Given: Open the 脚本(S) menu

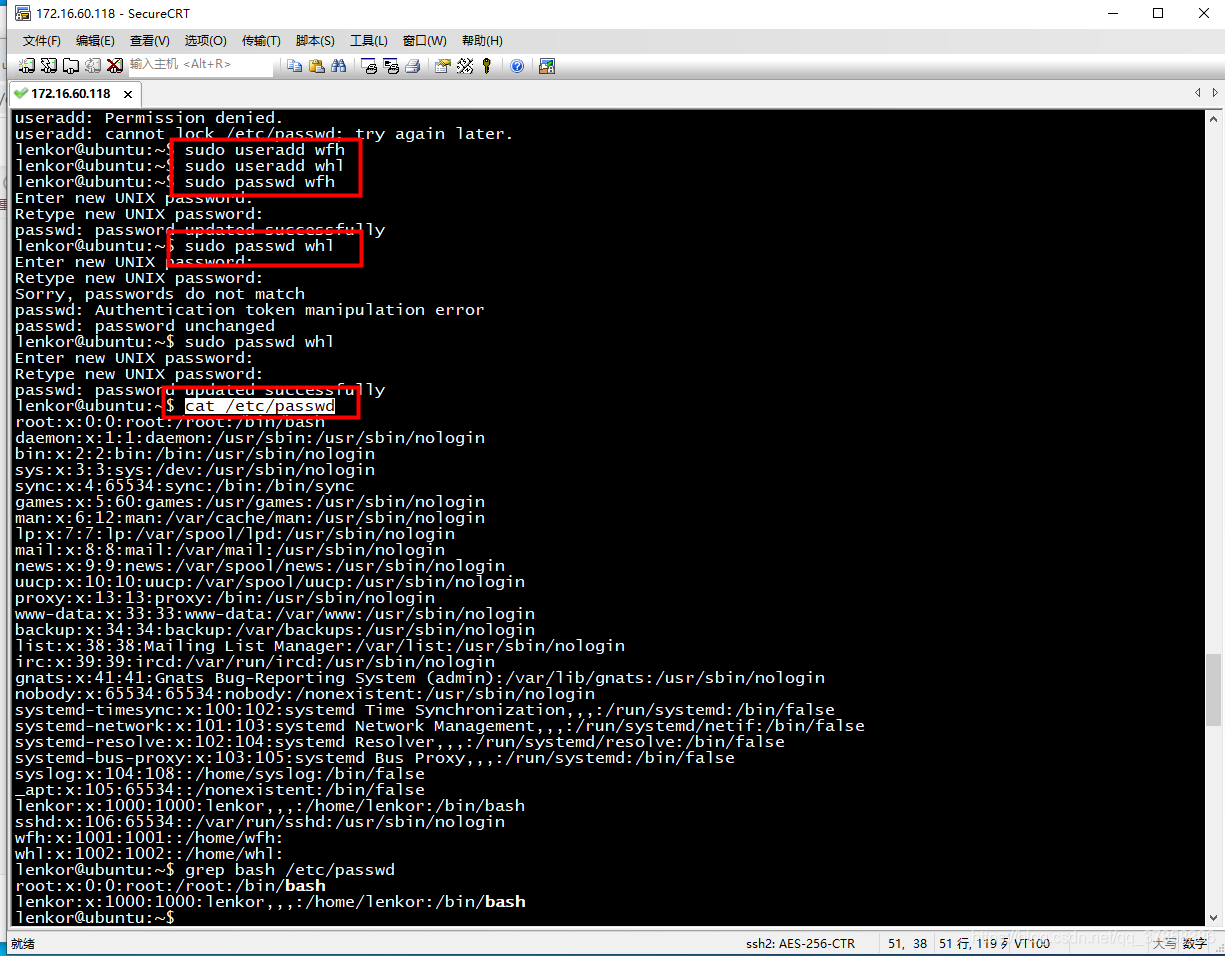Looking at the screenshot, I should pos(315,41).
